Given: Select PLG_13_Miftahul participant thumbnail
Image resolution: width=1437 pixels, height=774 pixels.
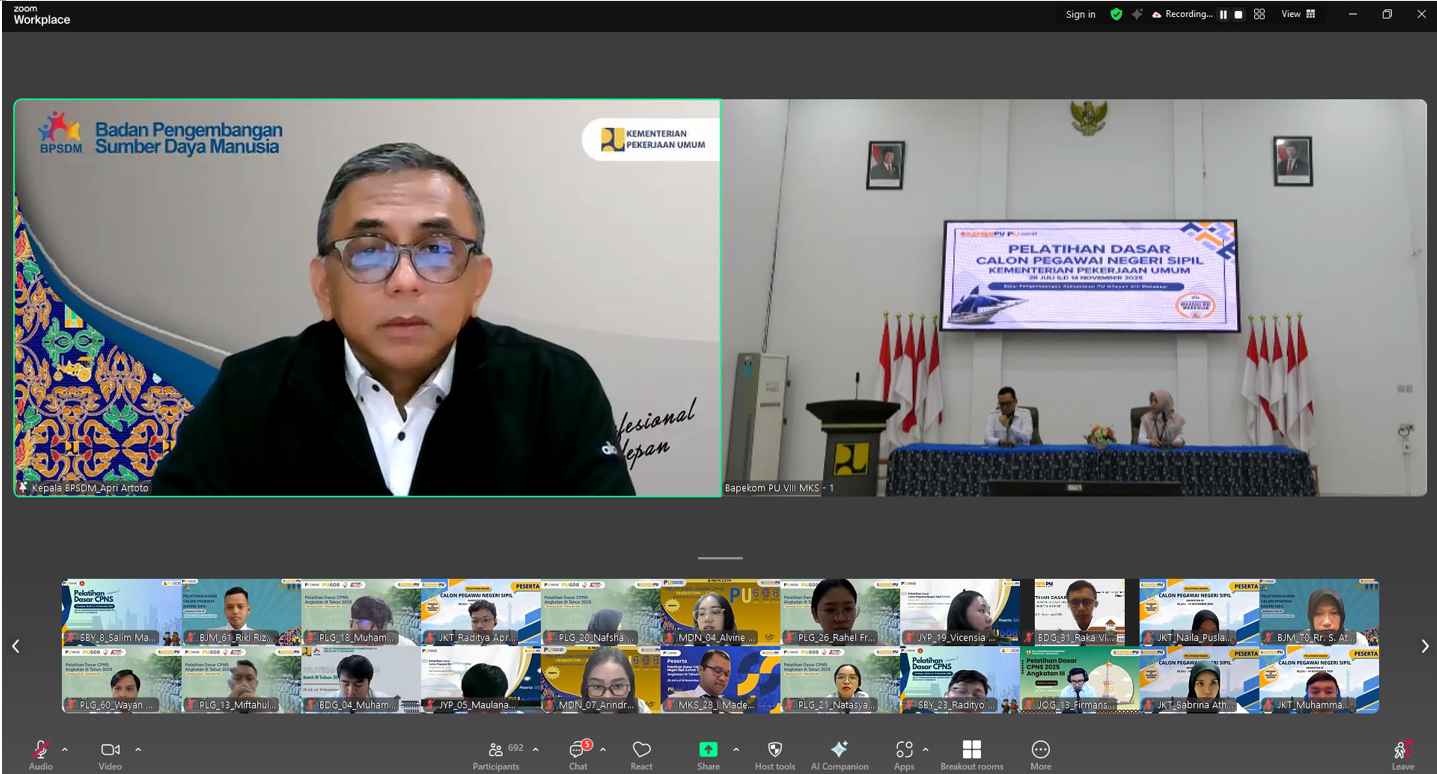Looking at the screenshot, I should [241, 679].
